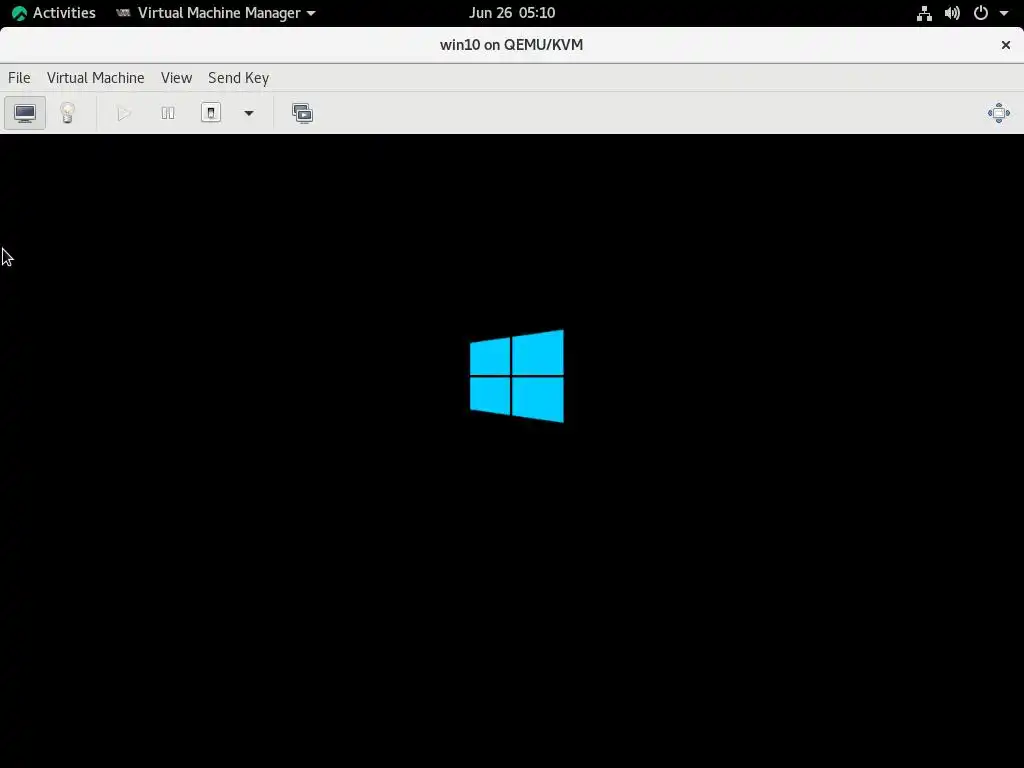Show virtual hardware details lightbulb

[67, 113]
